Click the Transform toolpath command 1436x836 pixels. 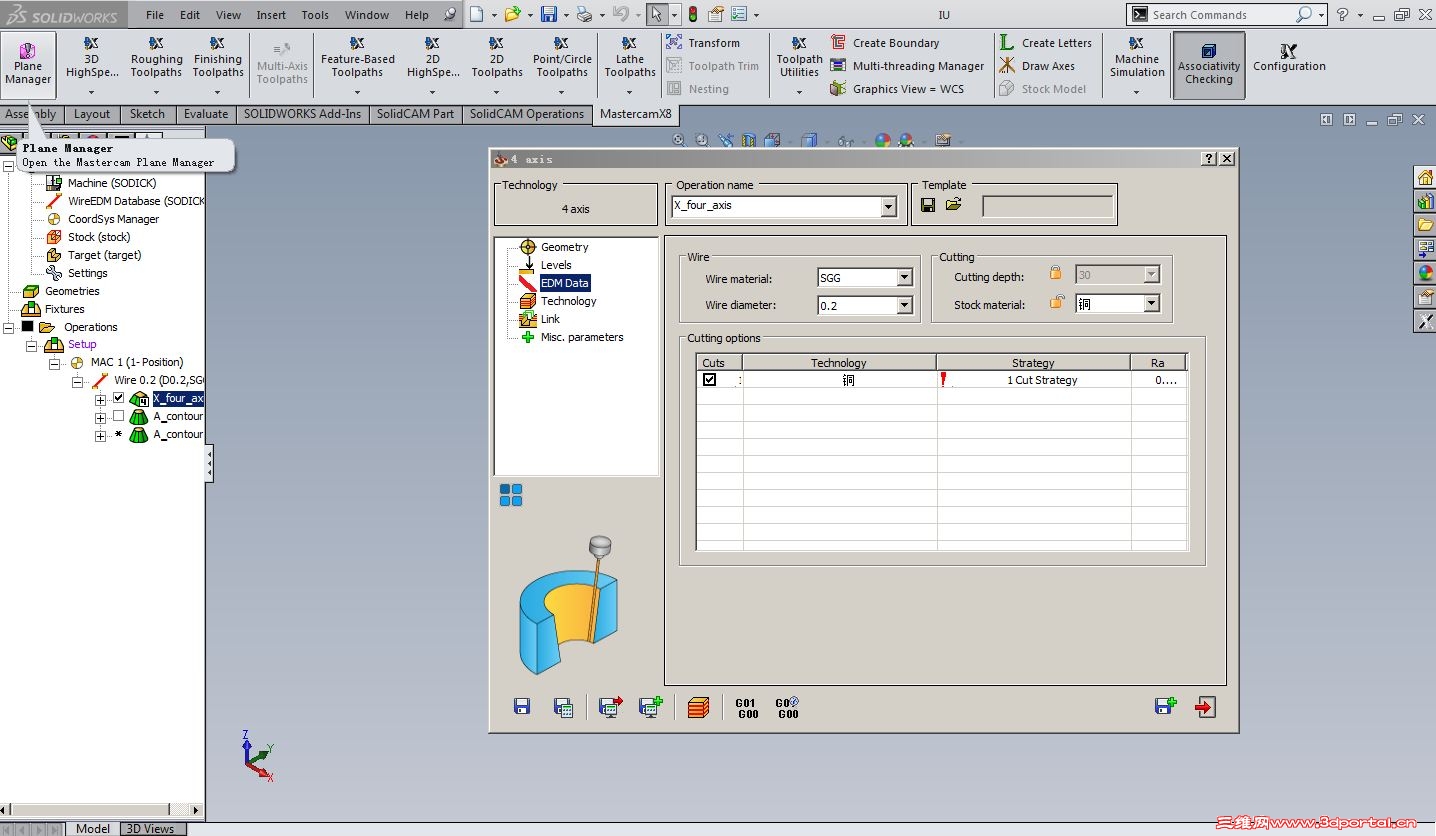click(703, 43)
